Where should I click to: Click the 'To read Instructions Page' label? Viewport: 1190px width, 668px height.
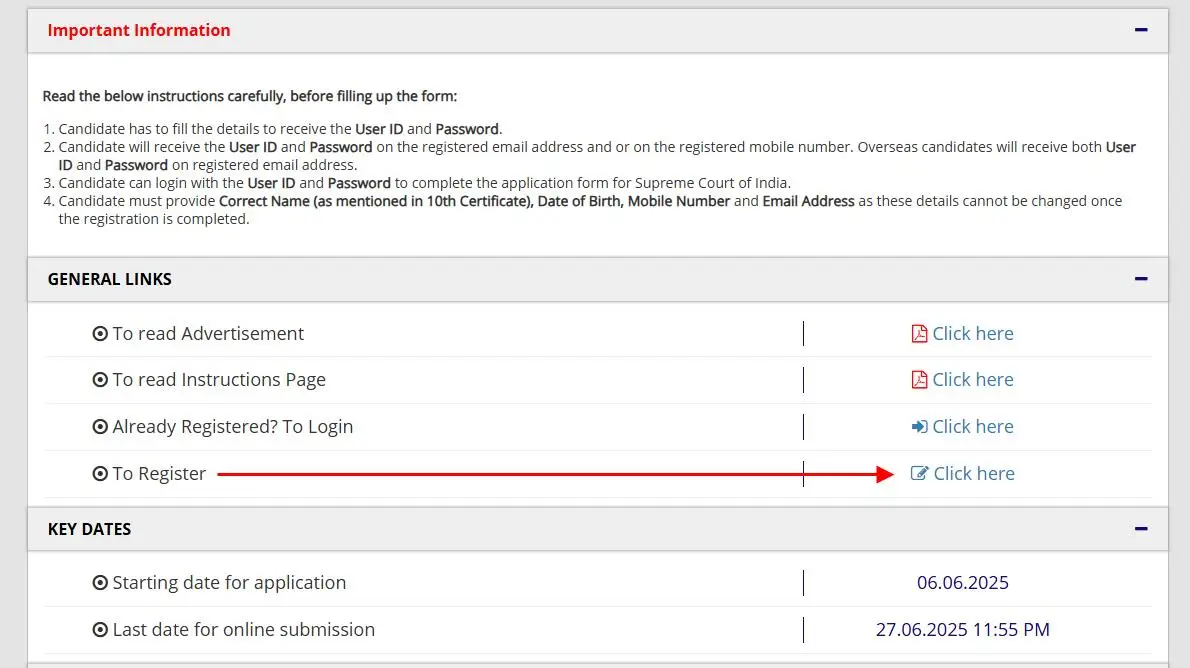click(x=219, y=380)
